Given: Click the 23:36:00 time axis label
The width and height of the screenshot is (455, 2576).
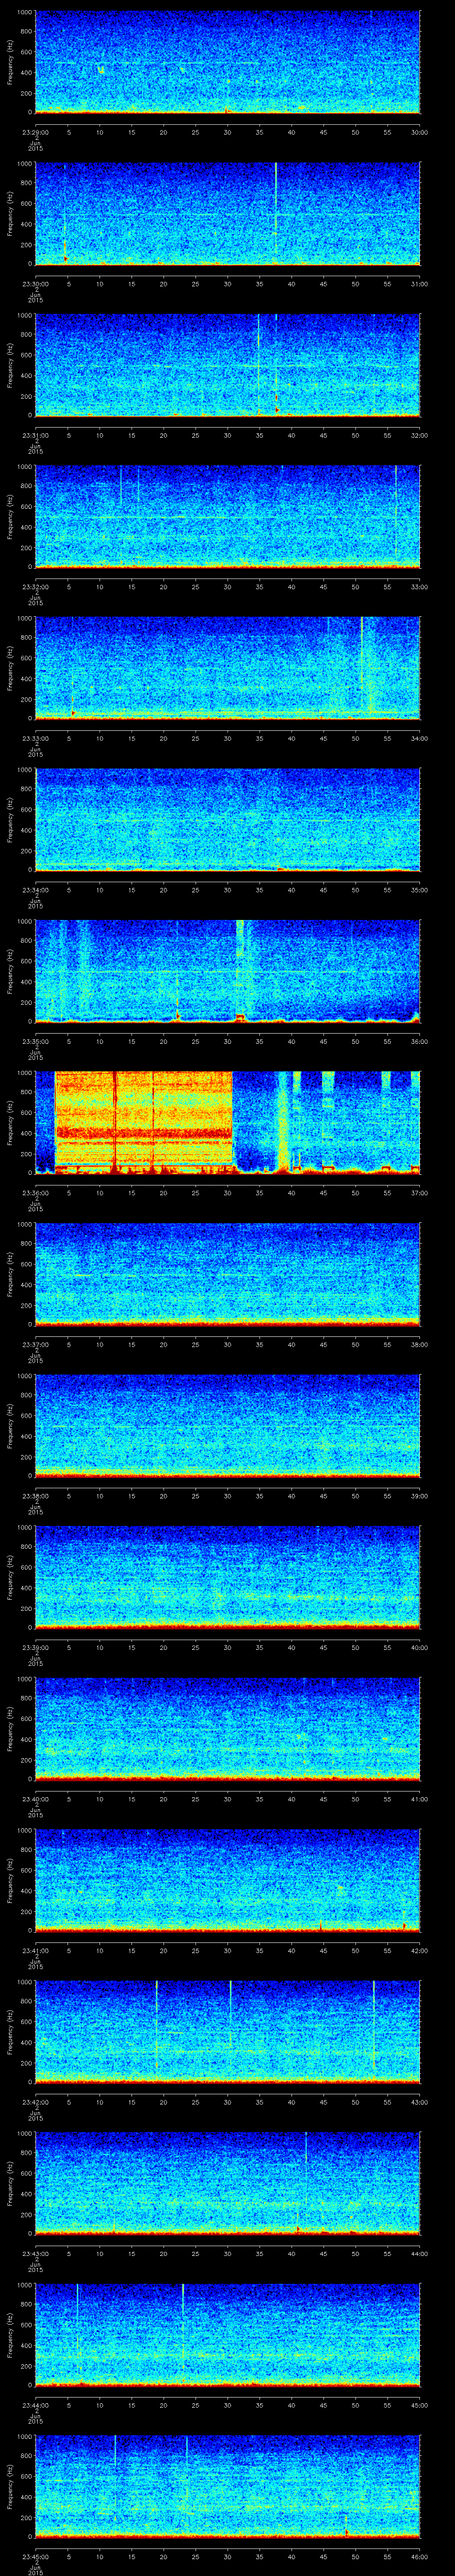Looking at the screenshot, I should [x=35, y=1192].
